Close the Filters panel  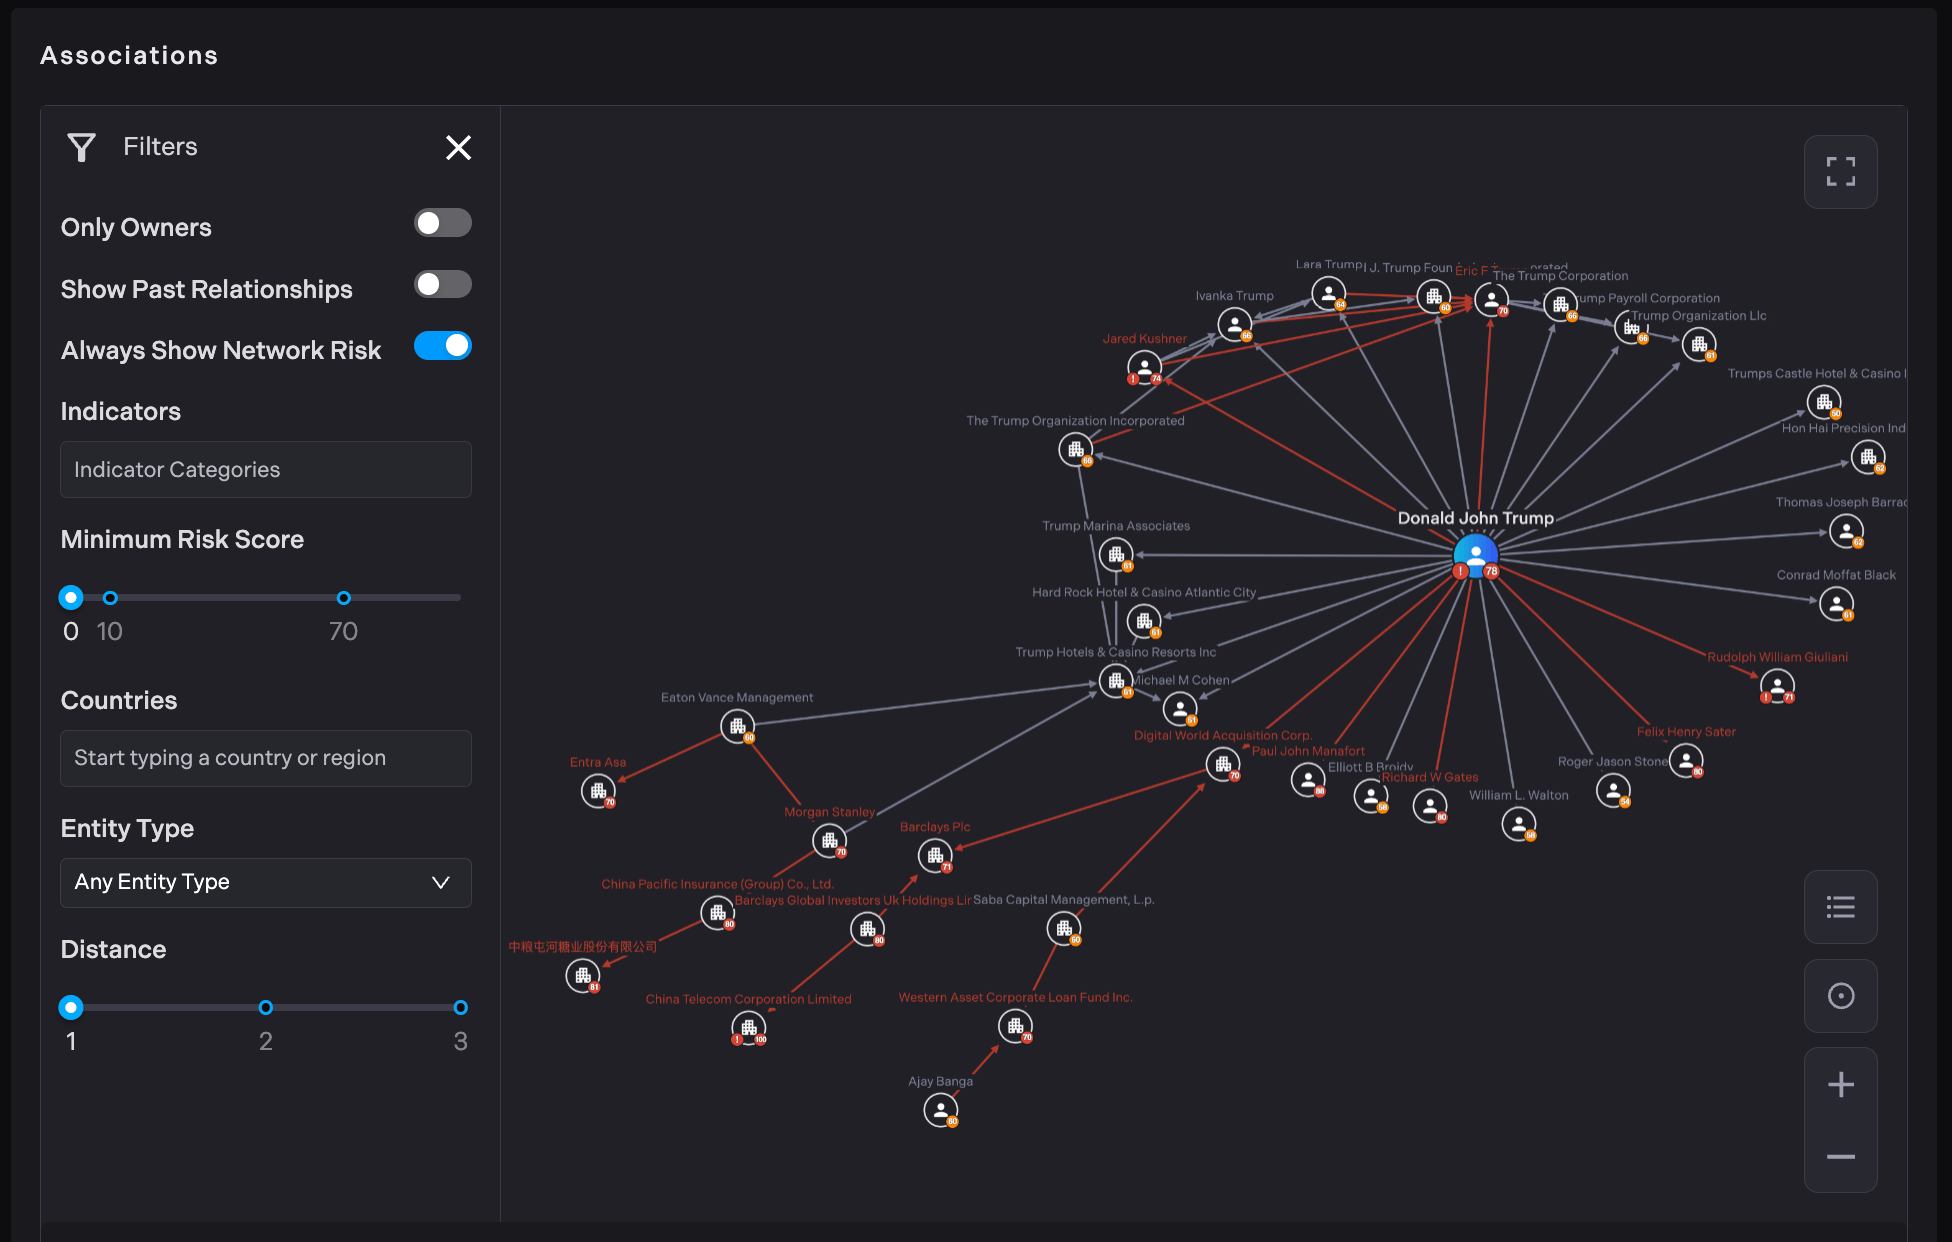pyautogui.click(x=458, y=148)
